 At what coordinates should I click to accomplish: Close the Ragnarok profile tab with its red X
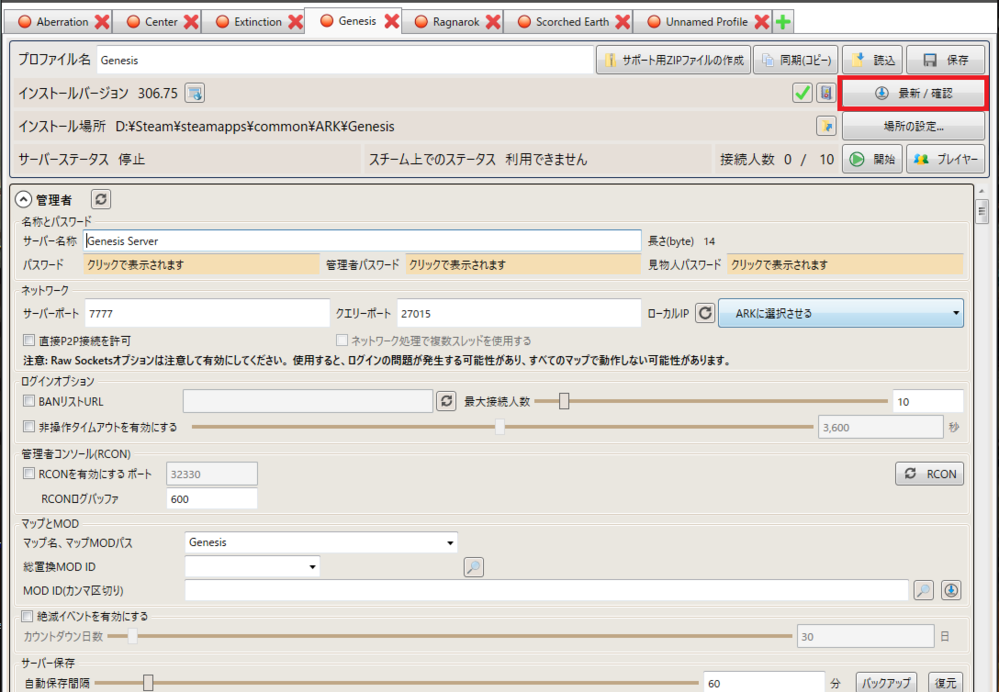tap(493, 21)
